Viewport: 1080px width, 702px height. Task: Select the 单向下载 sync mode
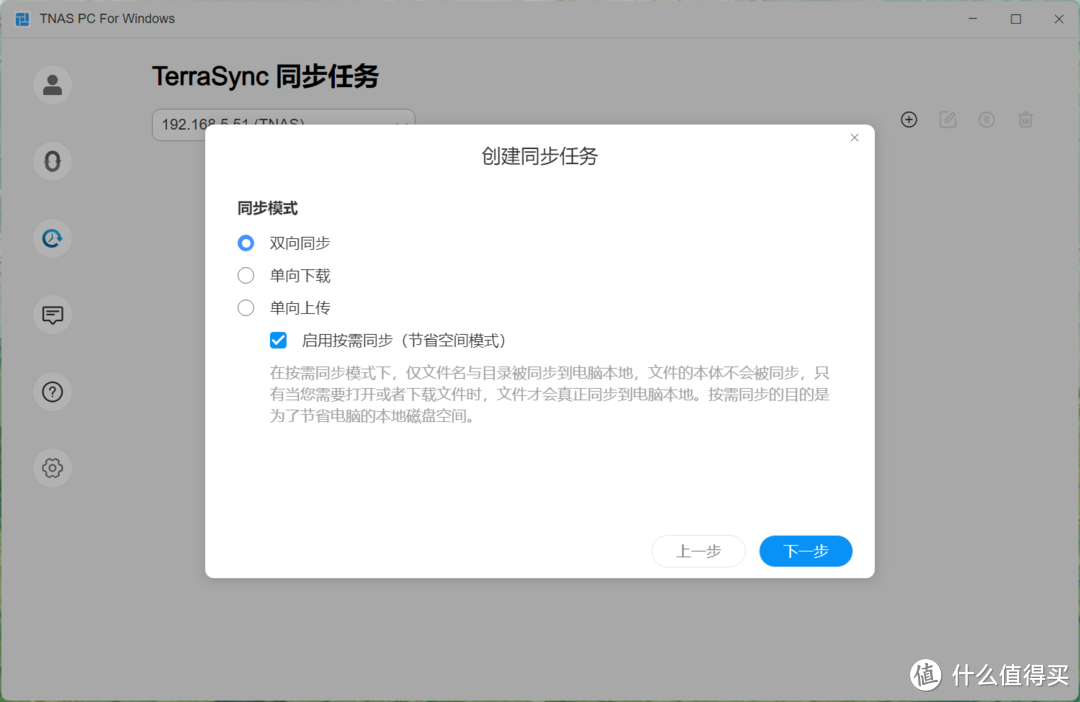(x=245, y=275)
